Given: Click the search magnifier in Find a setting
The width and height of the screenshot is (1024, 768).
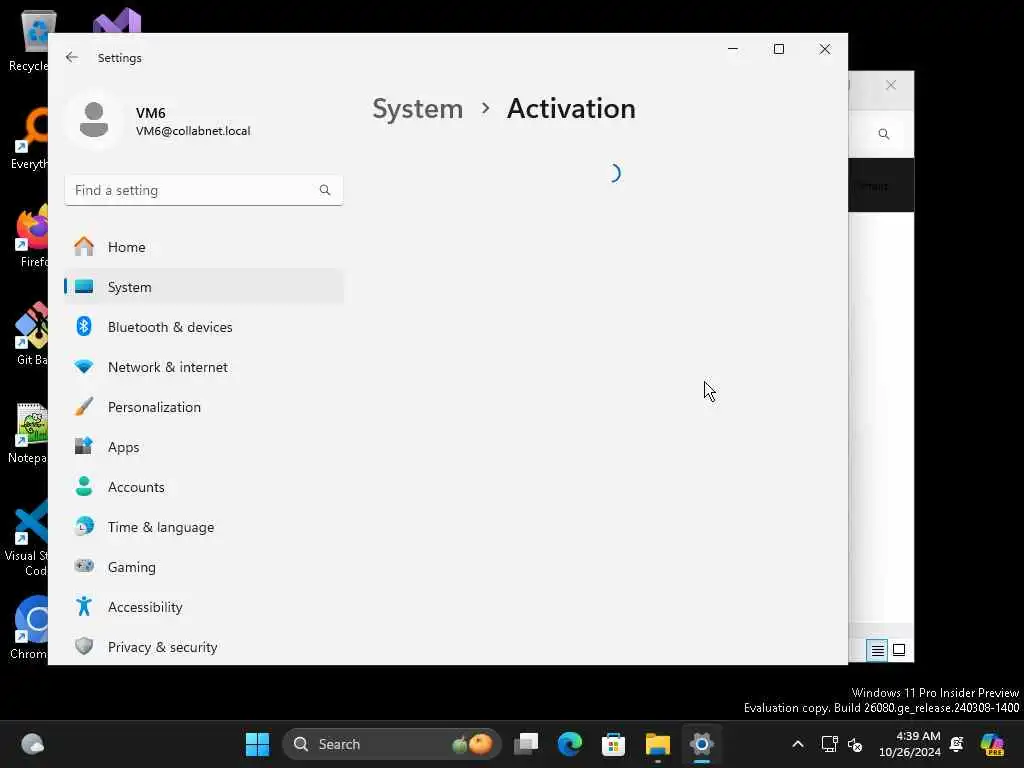Looking at the screenshot, I should pyautogui.click(x=325, y=190).
